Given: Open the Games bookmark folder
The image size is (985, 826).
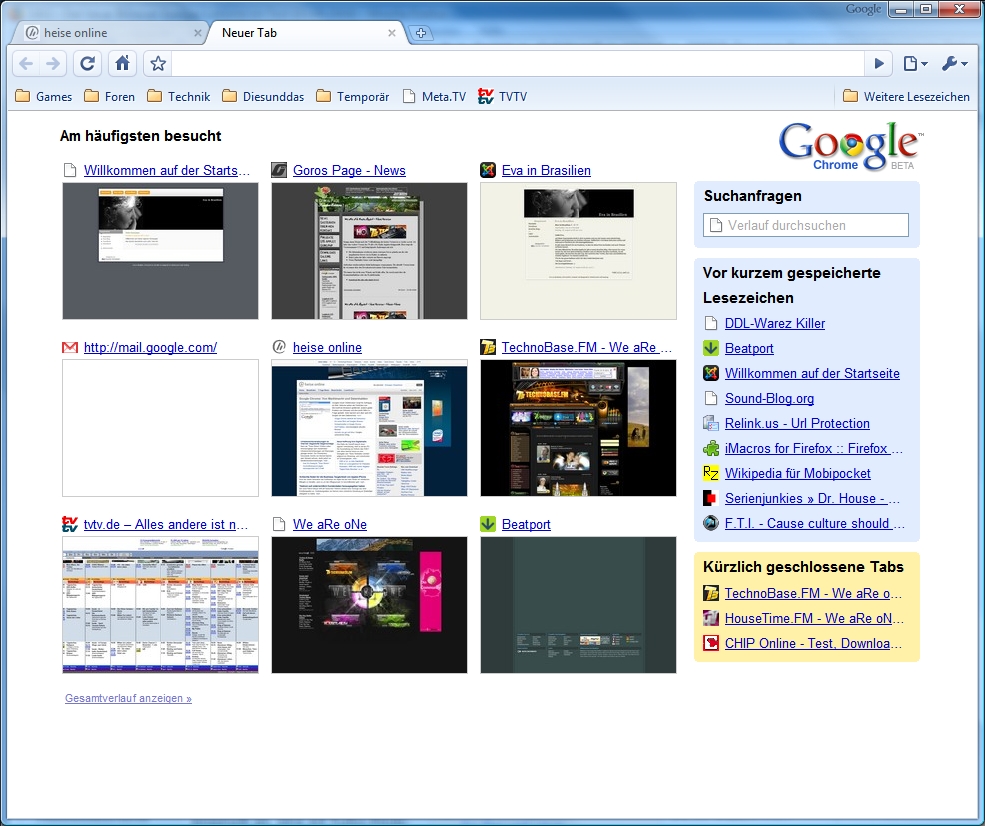Looking at the screenshot, I should (44, 97).
